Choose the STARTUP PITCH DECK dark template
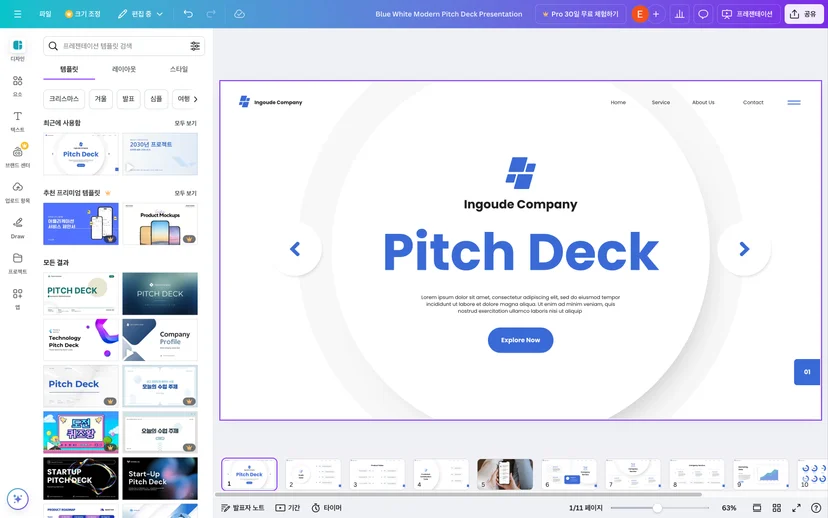Screen dimensions: 828x518 [x=81, y=478]
